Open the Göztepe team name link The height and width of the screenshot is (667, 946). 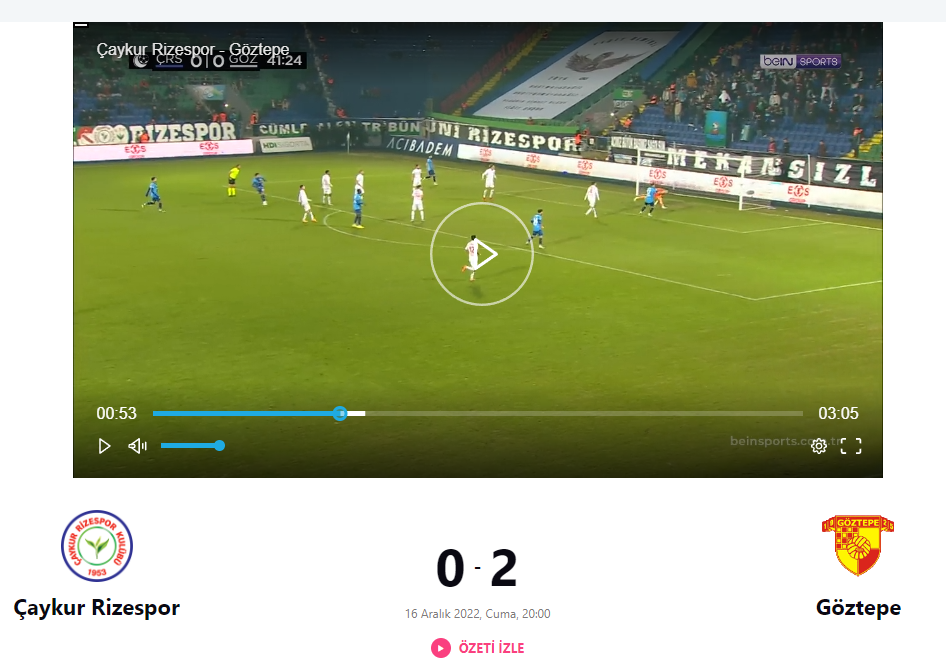[858, 607]
